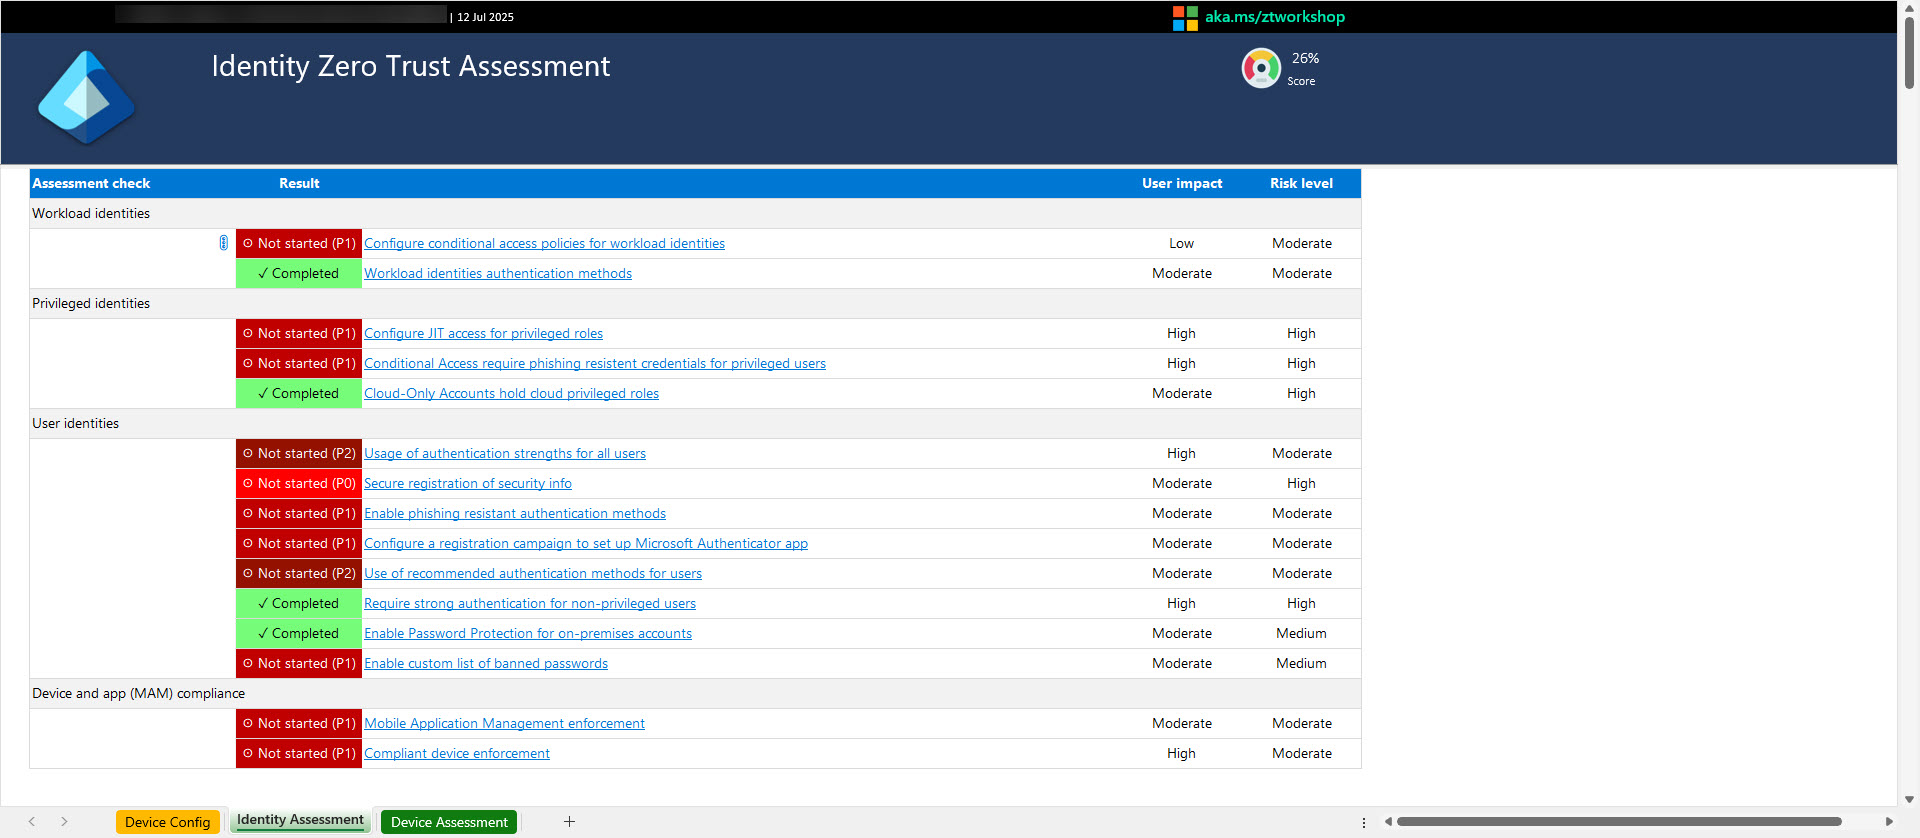
Task: Open Enable Password Protection for on-premises accounts
Action: point(528,633)
